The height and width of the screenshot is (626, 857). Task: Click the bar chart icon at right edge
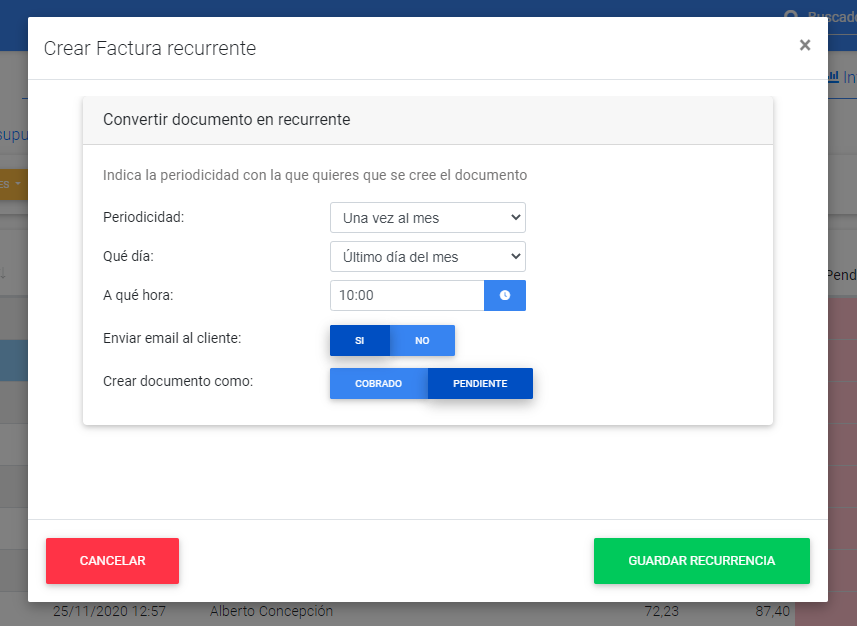[x=833, y=77]
